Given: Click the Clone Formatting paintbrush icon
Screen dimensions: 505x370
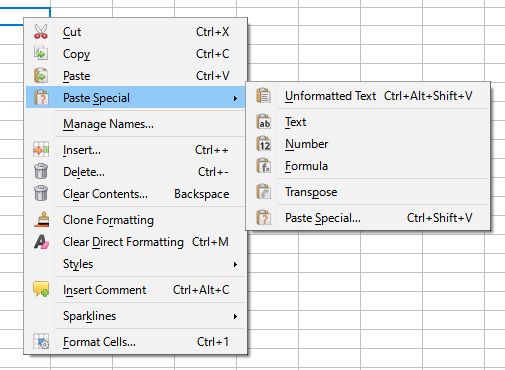Looking at the screenshot, I should pyautogui.click(x=42, y=220).
